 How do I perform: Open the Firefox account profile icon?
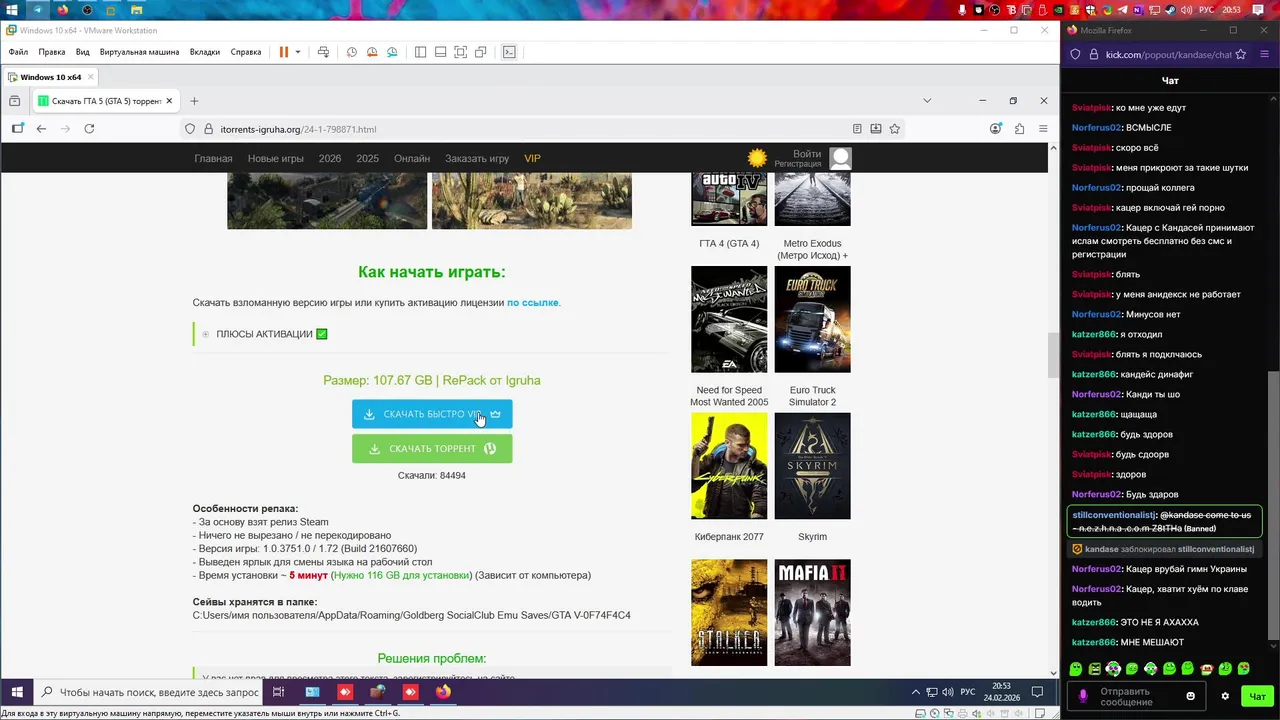pos(995,129)
